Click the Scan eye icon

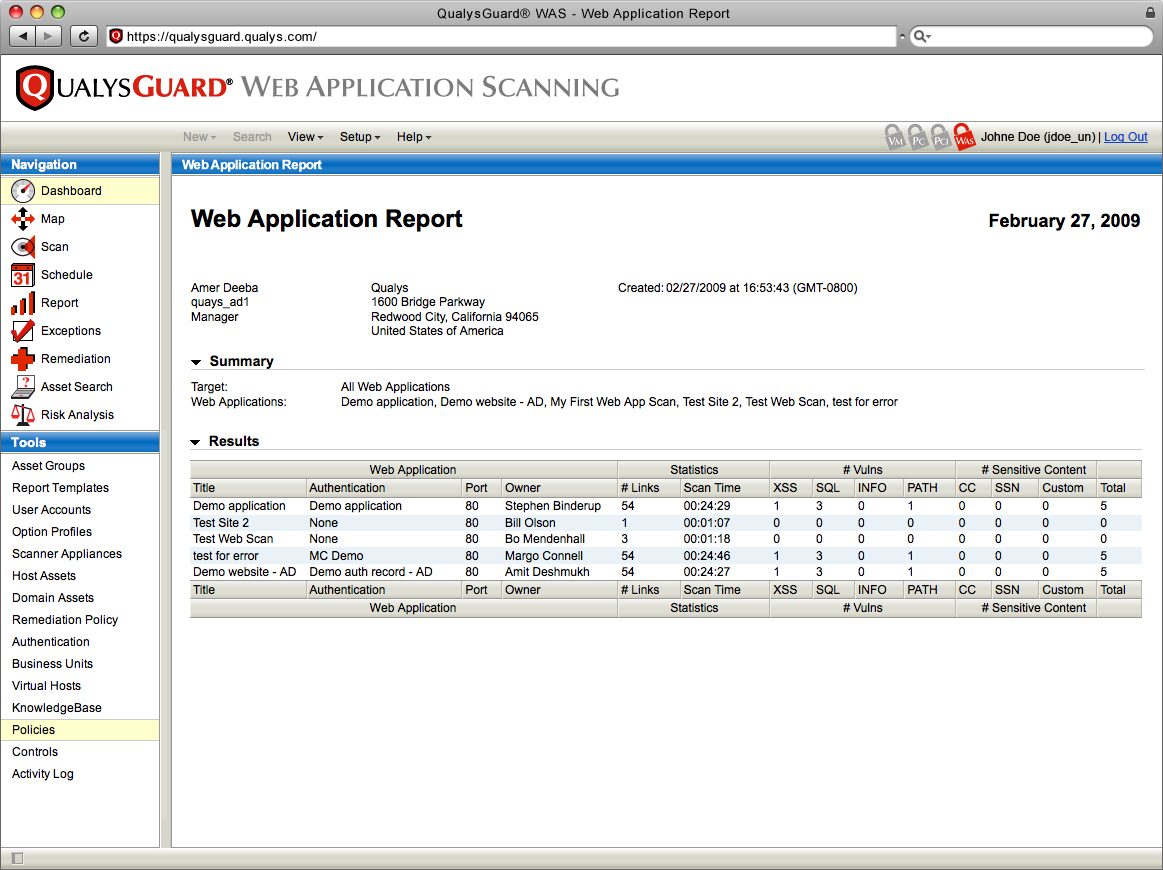tap(23, 247)
